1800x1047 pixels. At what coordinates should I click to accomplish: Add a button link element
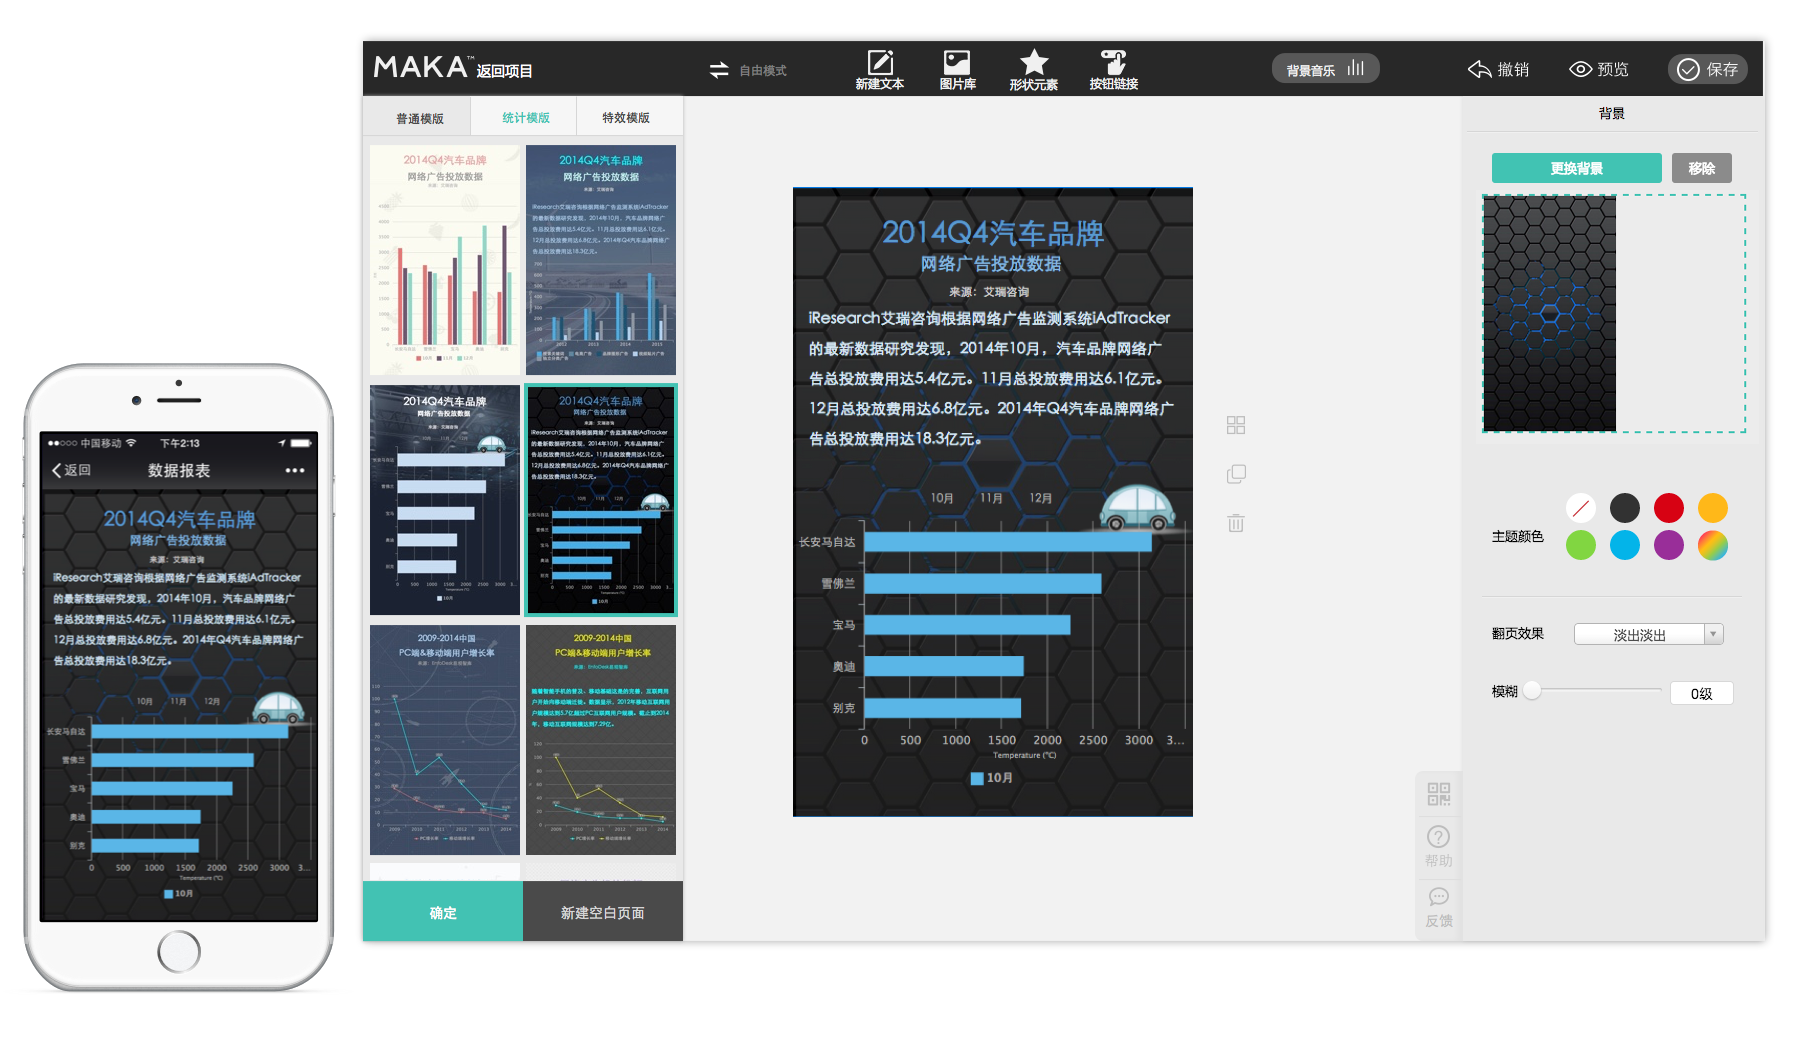[1113, 70]
